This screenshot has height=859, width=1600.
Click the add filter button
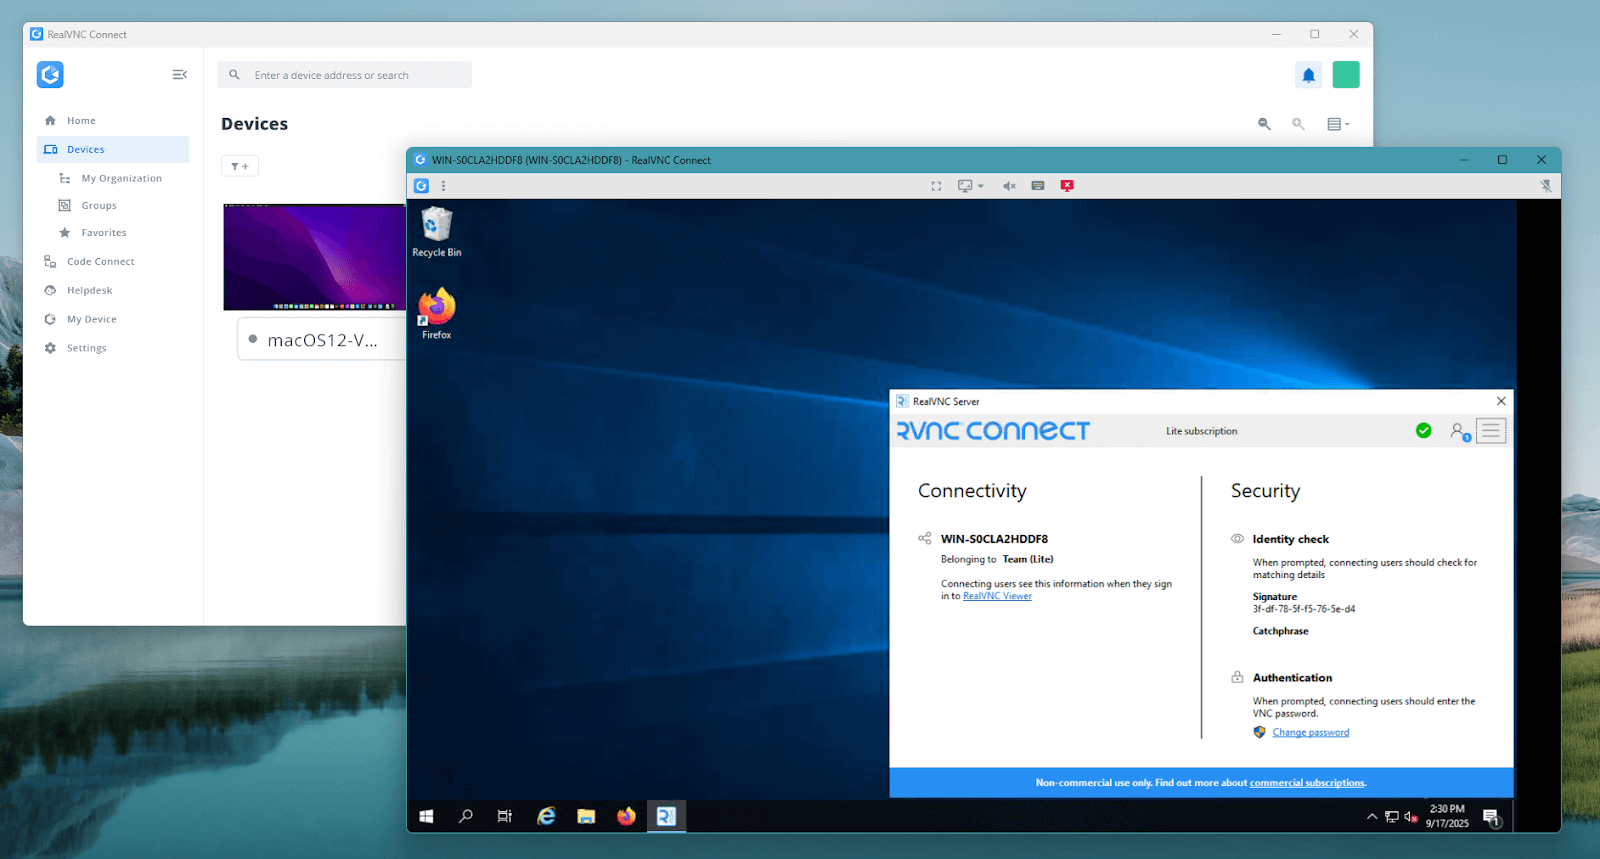click(x=240, y=166)
